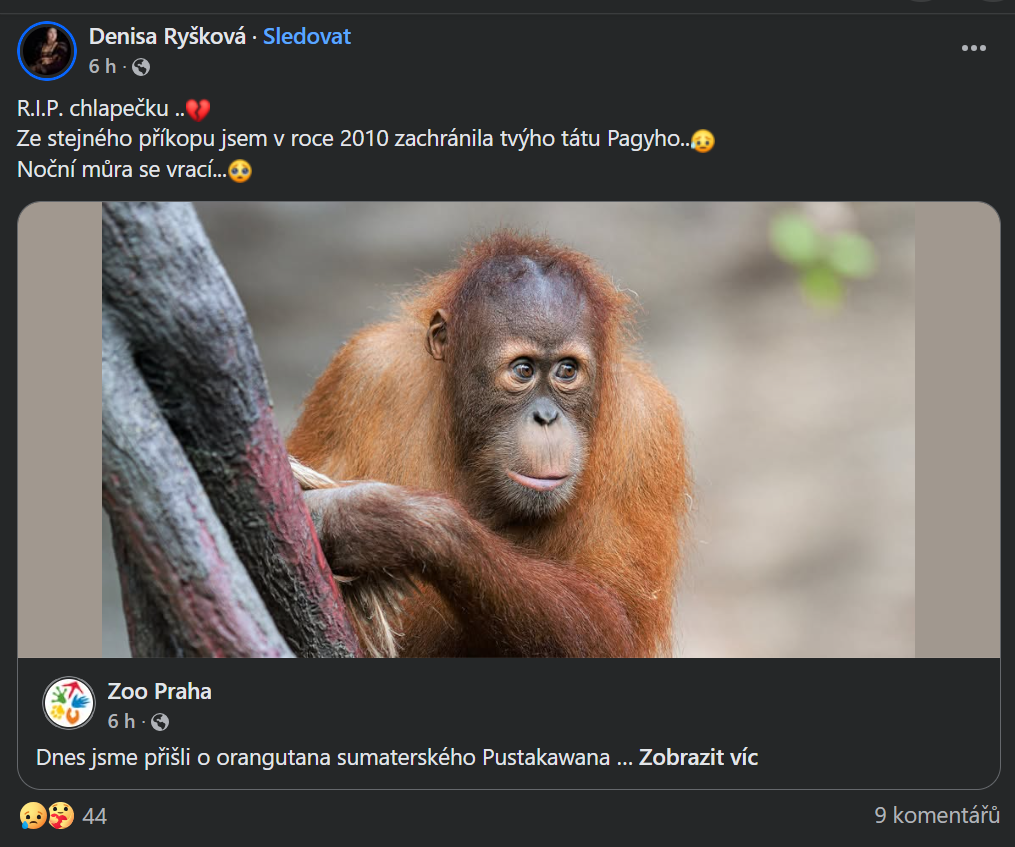This screenshot has height=847, width=1015.
Task: Click the care hug reaction icon
Action: tap(59, 816)
